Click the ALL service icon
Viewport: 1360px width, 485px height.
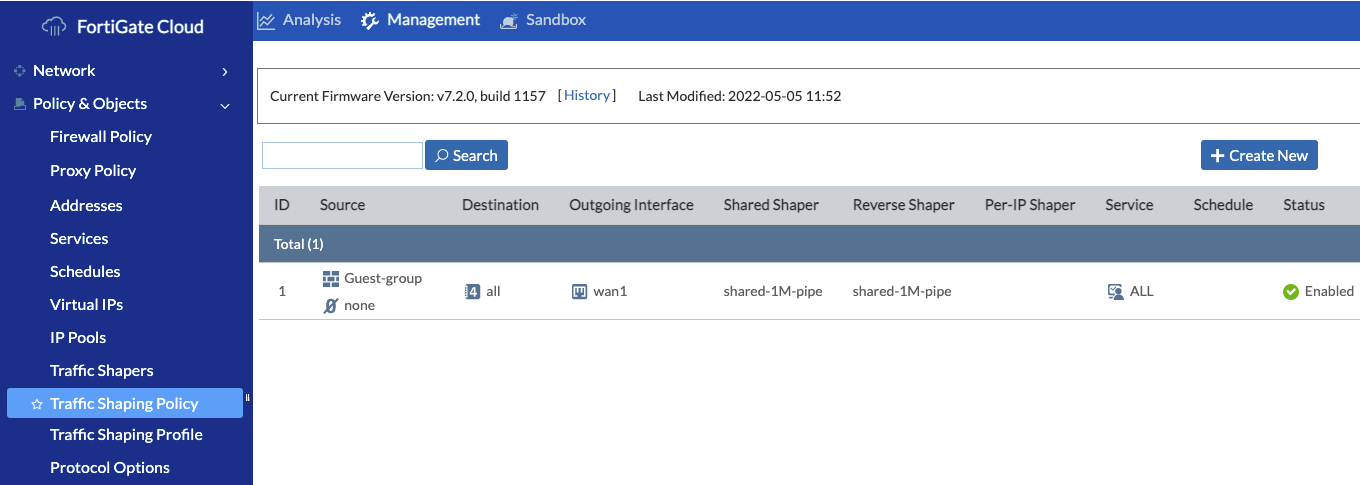tap(1116, 292)
